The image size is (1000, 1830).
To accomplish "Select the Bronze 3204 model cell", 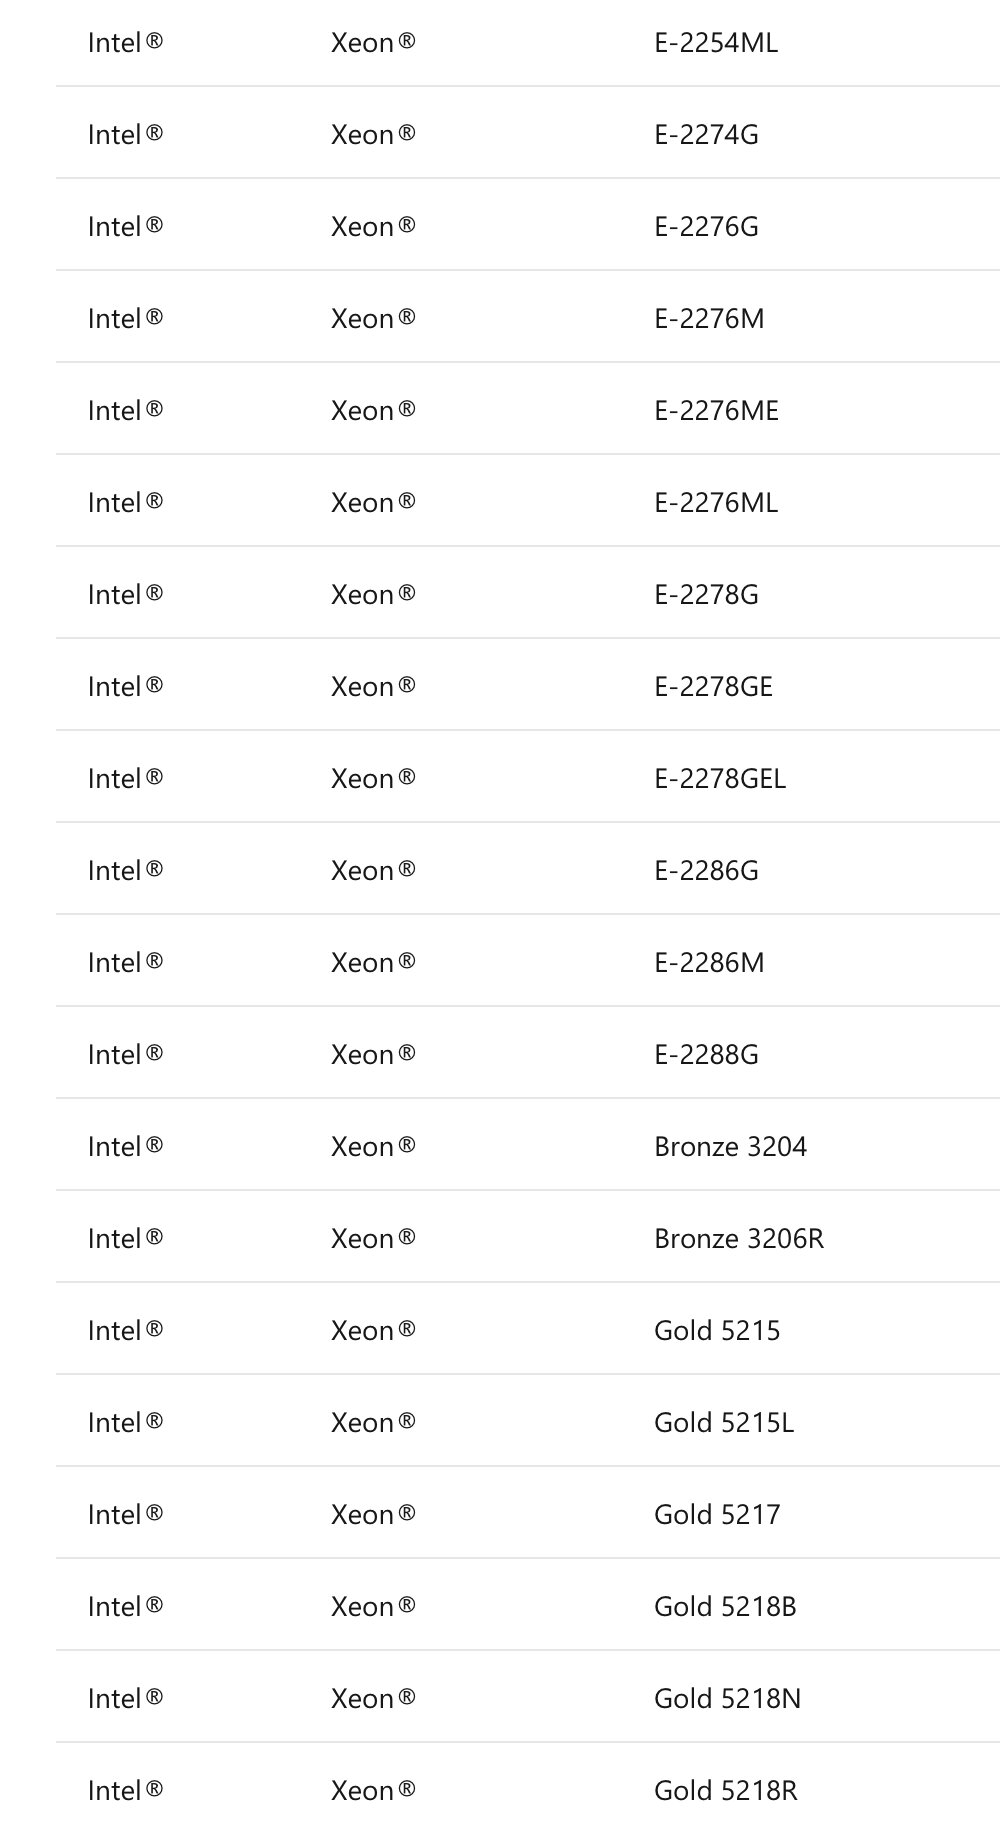I will (x=730, y=1147).
